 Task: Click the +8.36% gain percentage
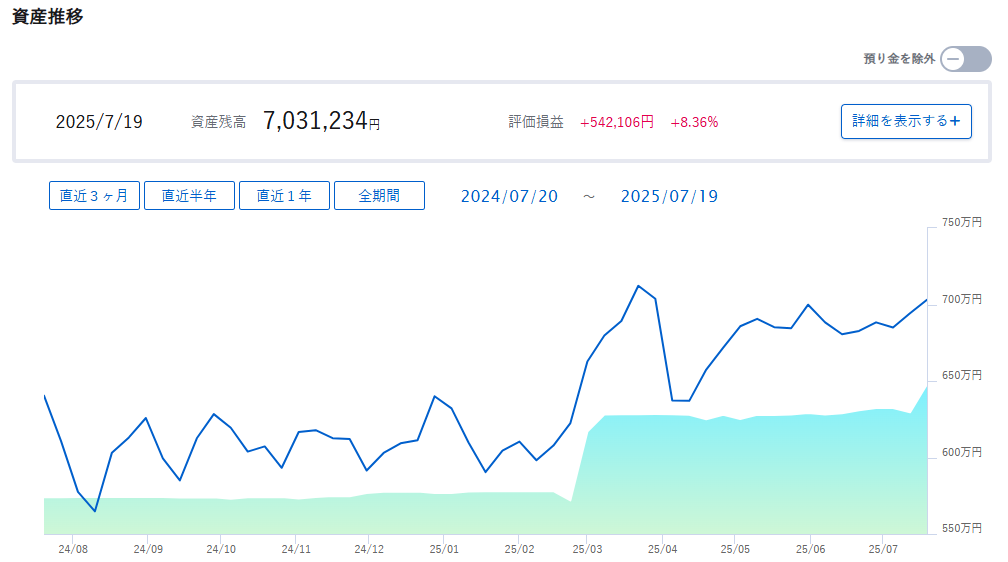point(694,122)
